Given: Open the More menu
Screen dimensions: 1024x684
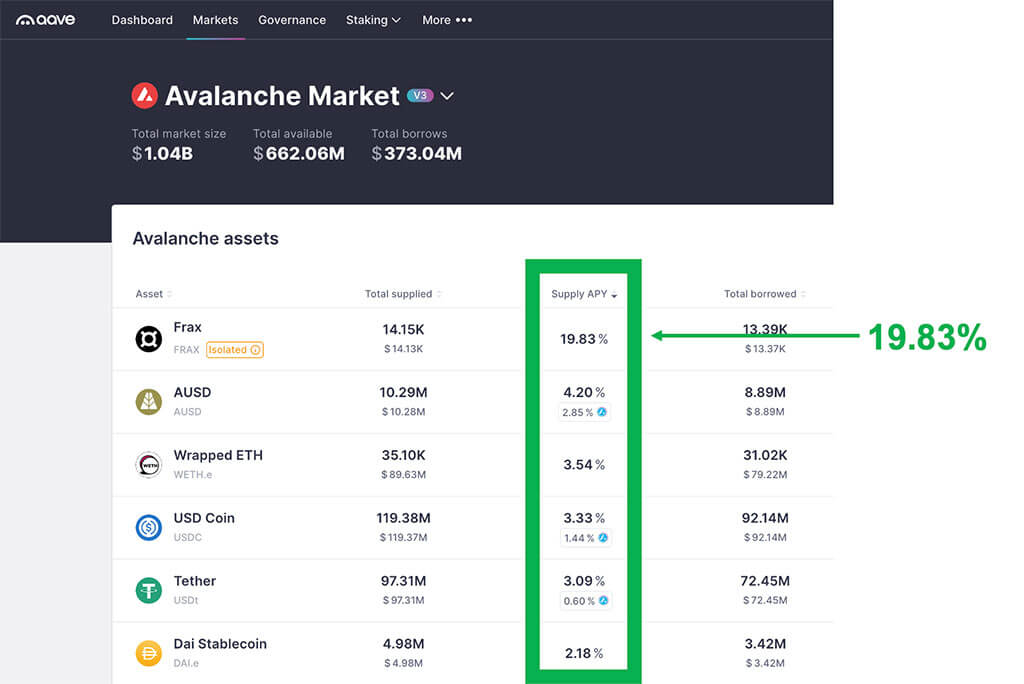Looking at the screenshot, I should pos(447,20).
